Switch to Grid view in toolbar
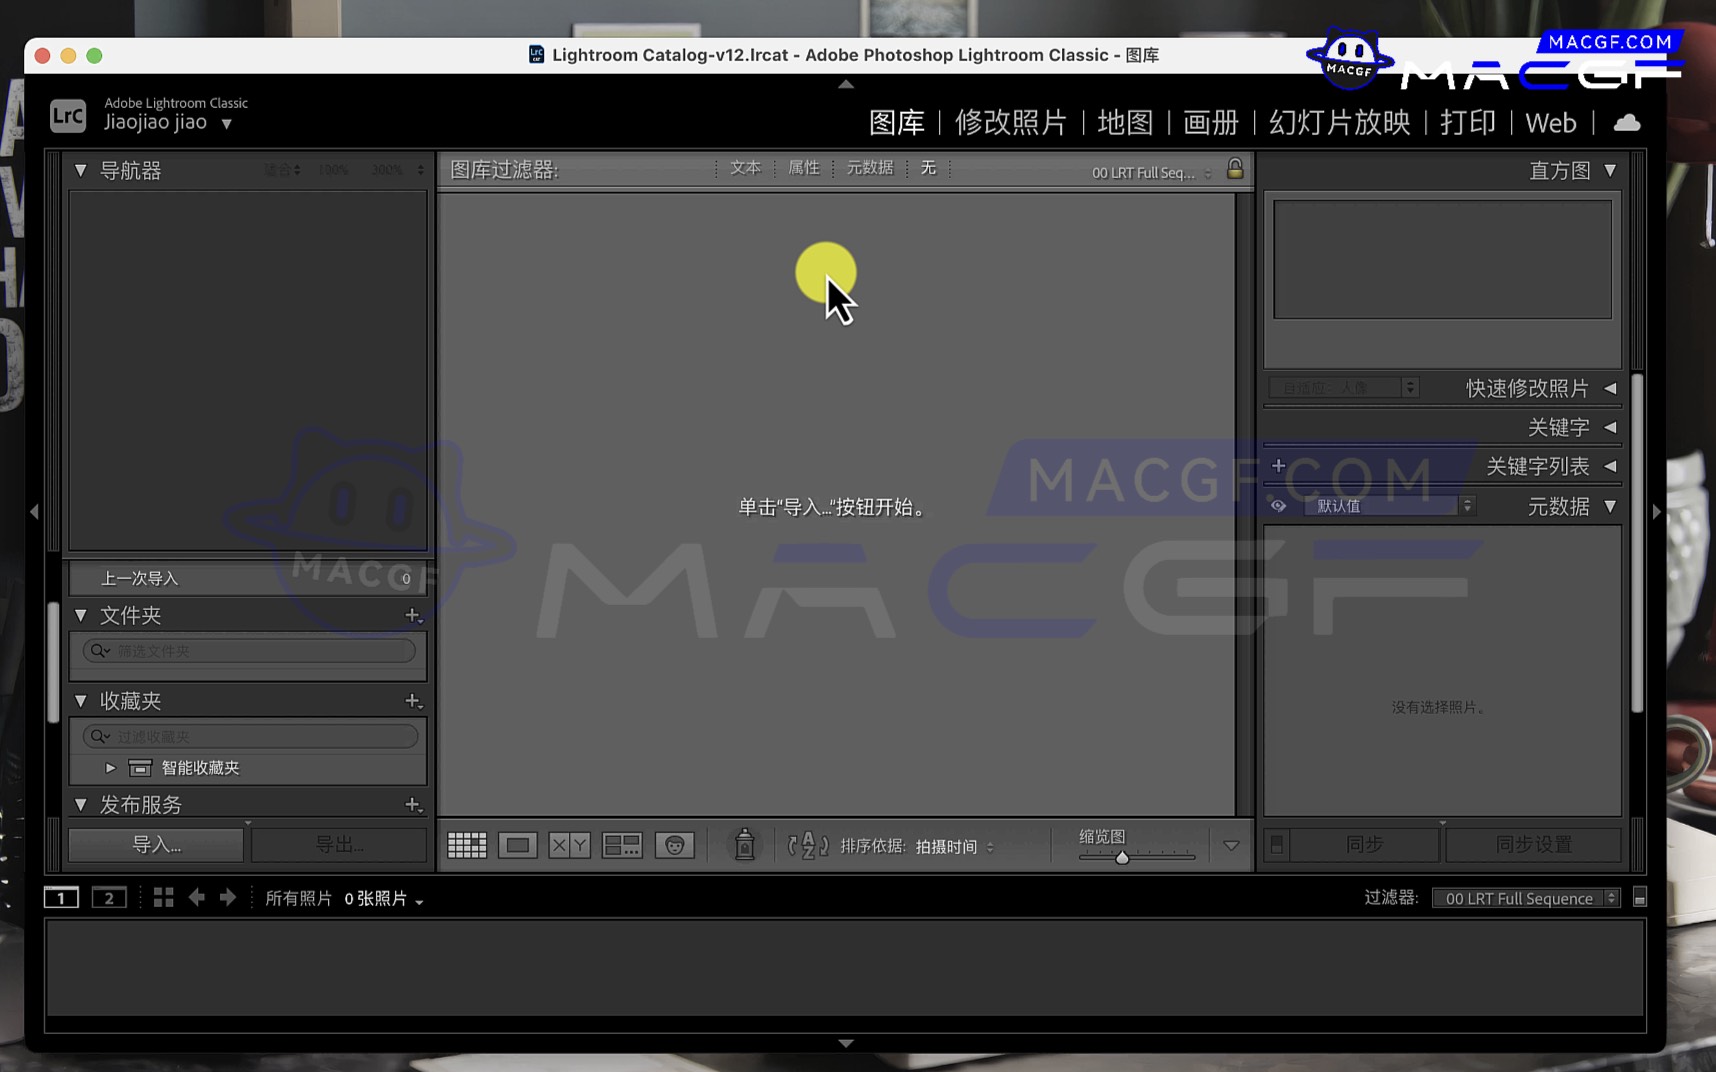Viewport: 1716px width, 1072px height. point(466,845)
